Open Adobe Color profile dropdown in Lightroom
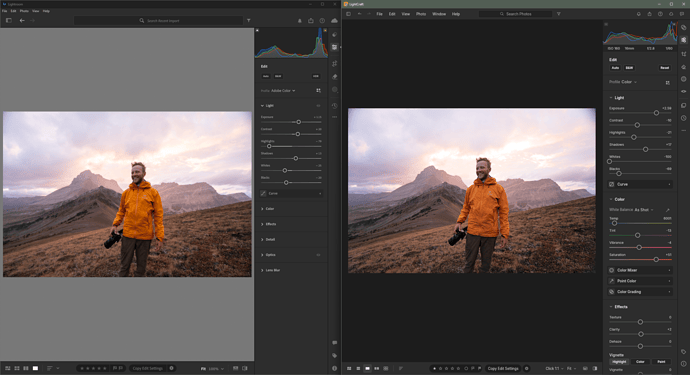This screenshot has width=690, height=375. (283, 91)
